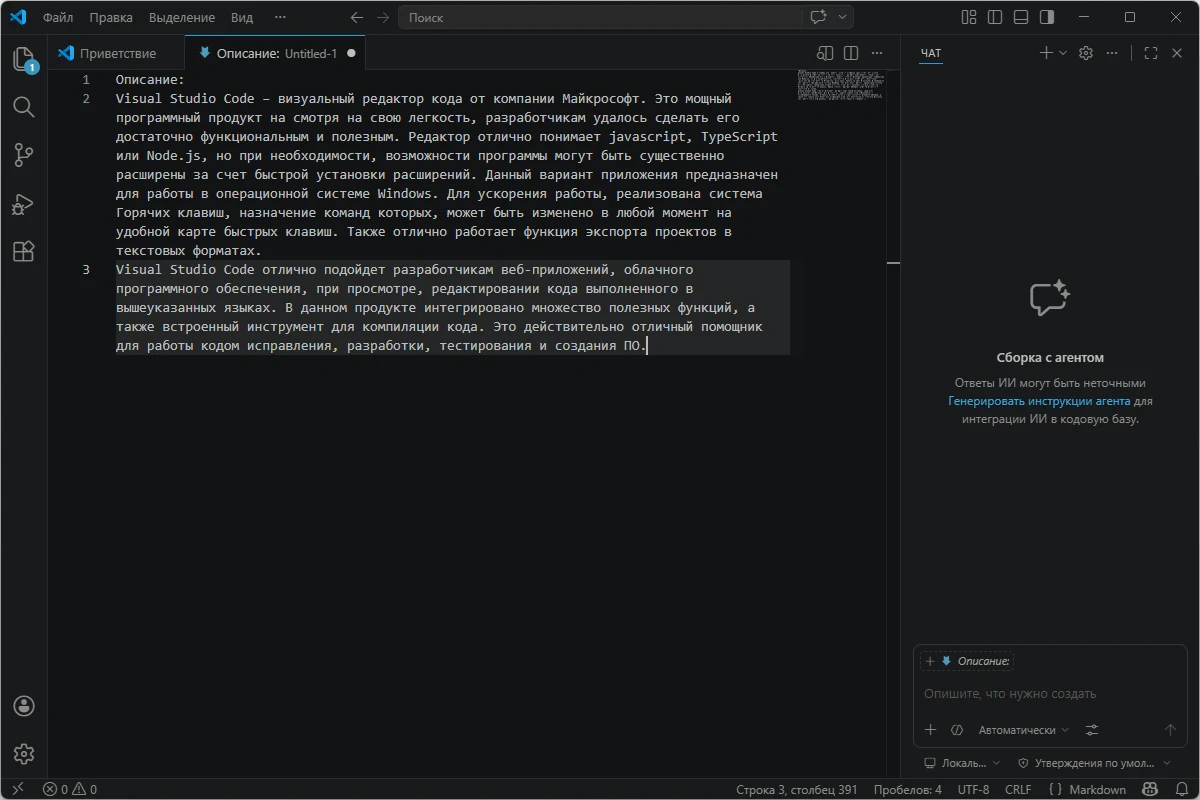Close the chat panel with X
Viewport: 1200px width, 800px height.
(1177, 53)
